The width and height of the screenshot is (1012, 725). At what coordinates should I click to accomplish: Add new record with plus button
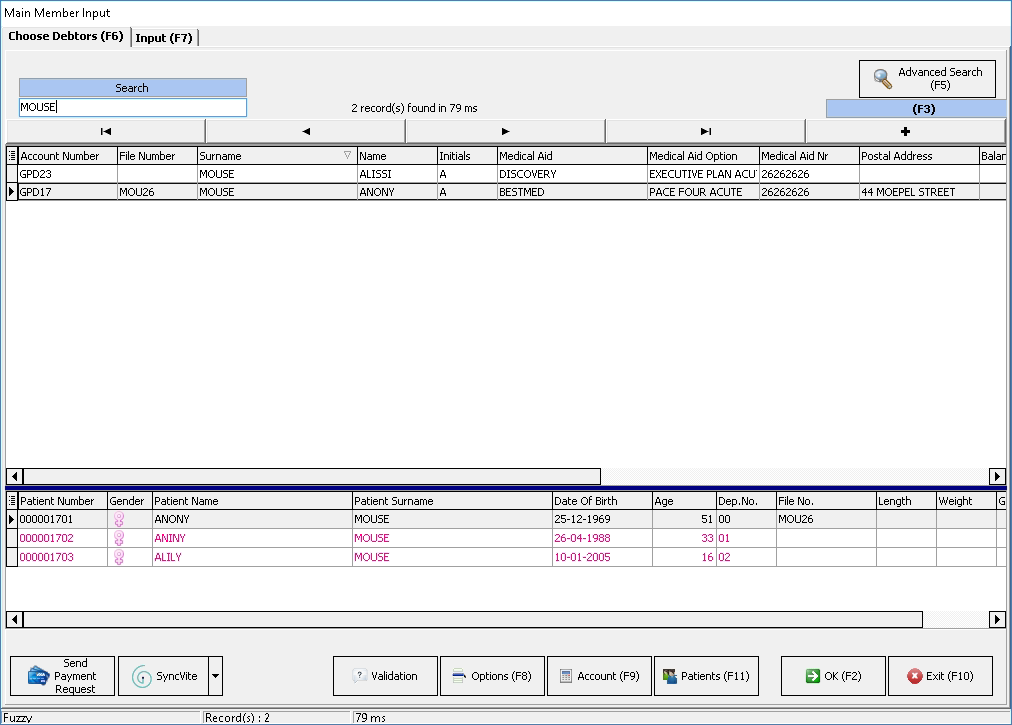click(905, 131)
